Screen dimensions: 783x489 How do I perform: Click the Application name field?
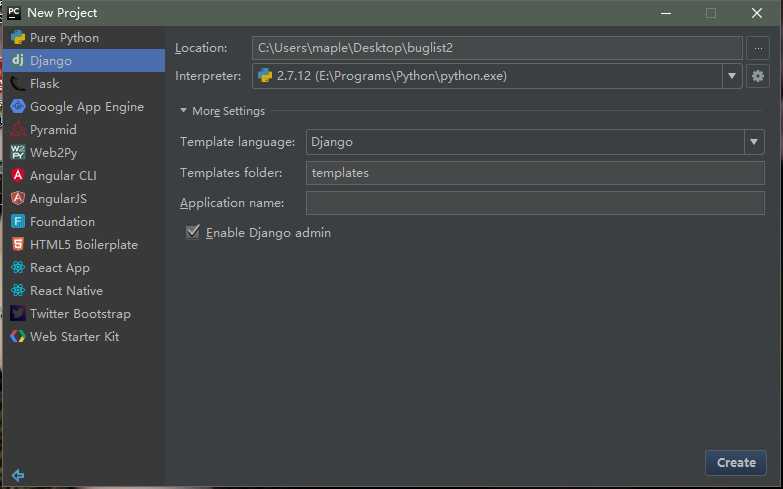(535, 203)
